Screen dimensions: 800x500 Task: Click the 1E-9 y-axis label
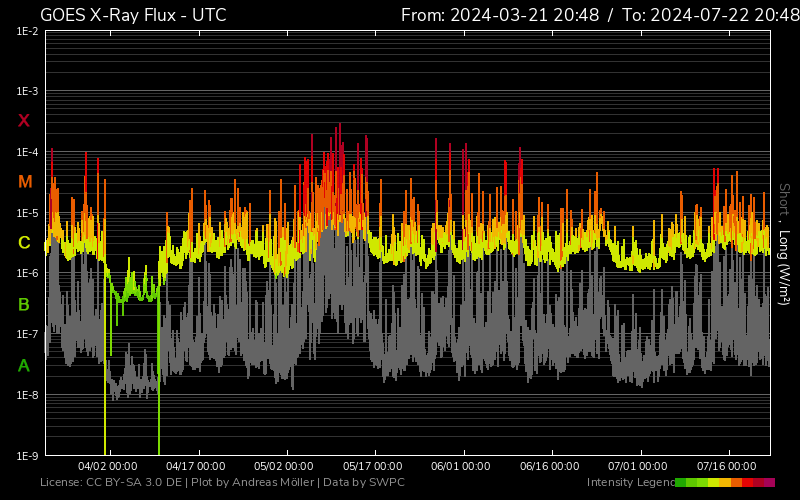tap(27, 456)
